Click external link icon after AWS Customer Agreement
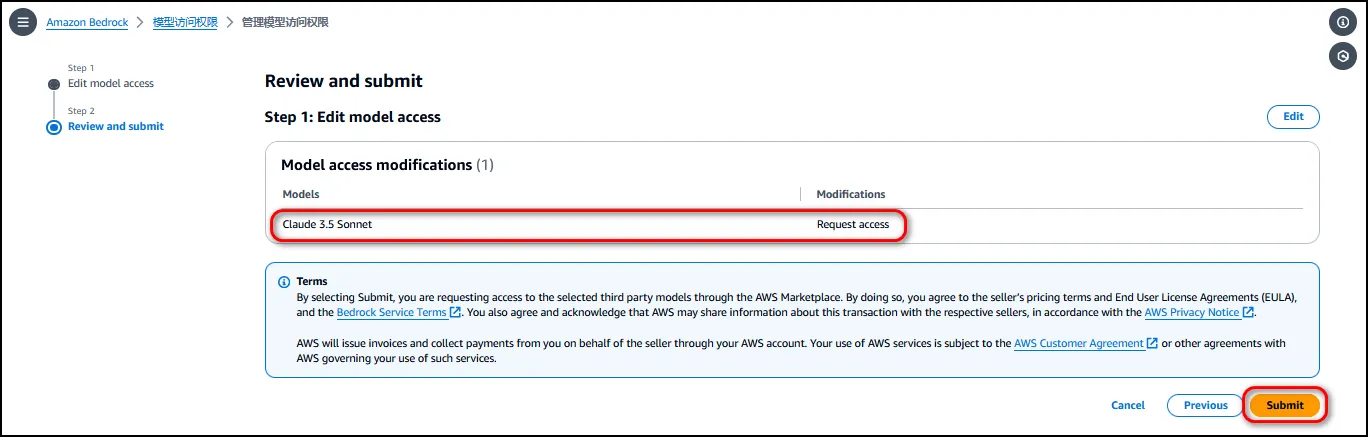 [x=1152, y=343]
